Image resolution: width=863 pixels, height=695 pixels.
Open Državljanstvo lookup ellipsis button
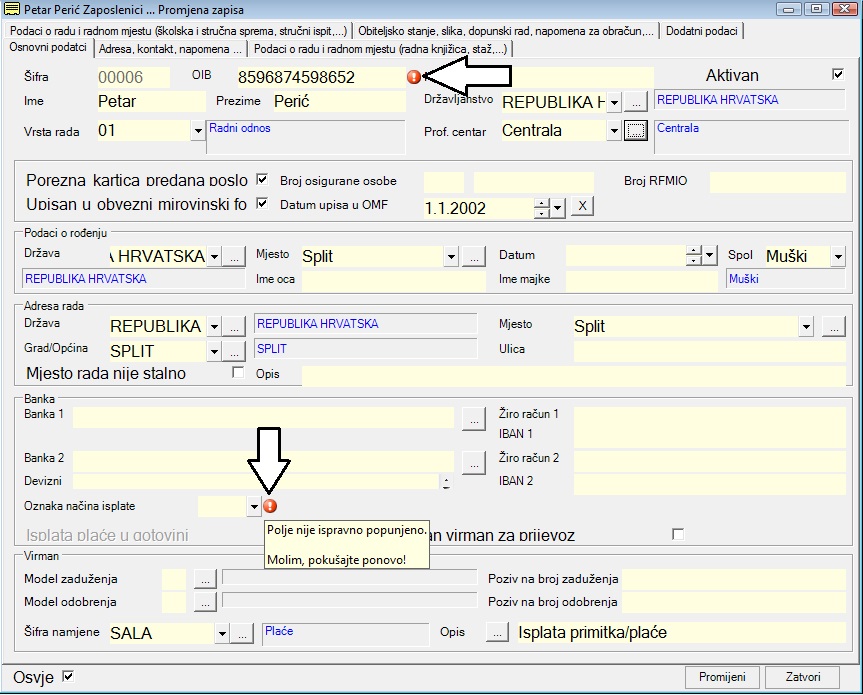coord(636,102)
